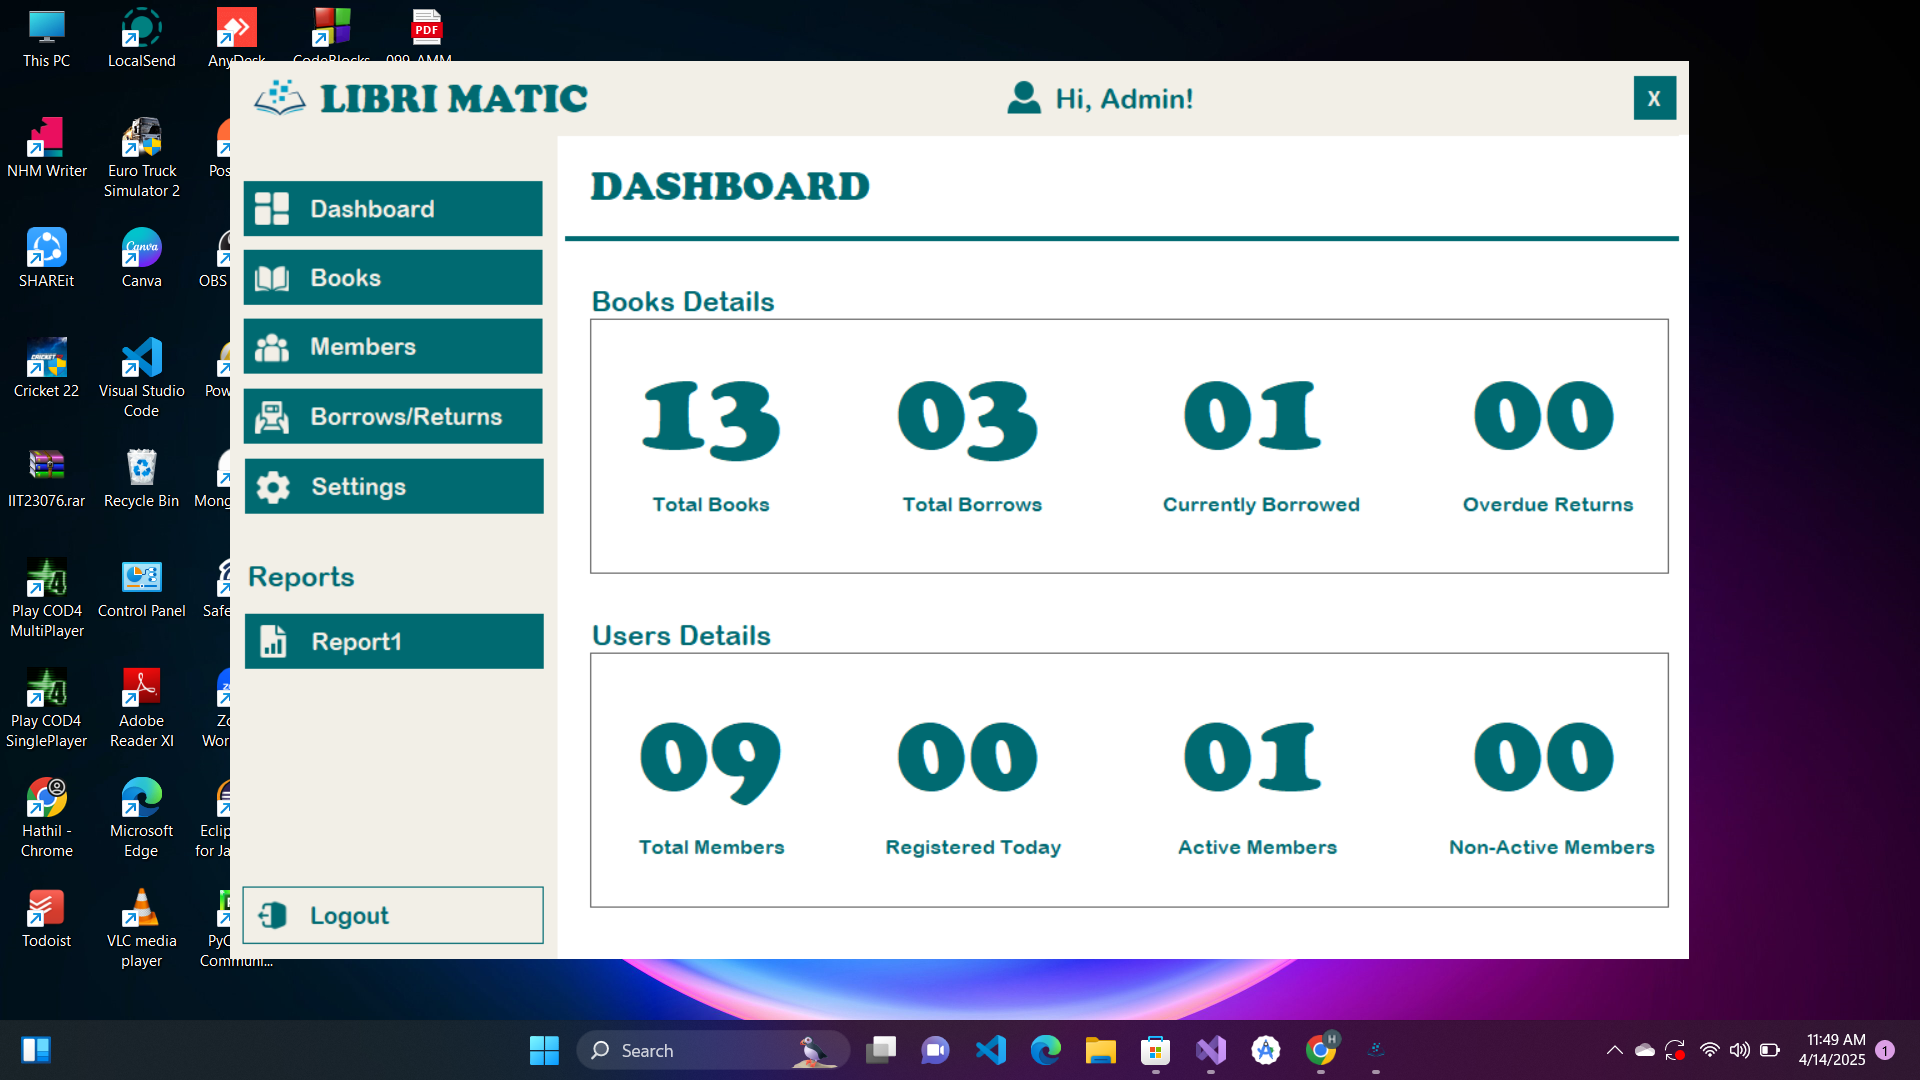Select the Control Panel desktop icon
The image size is (1920, 1080).
click(x=142, y=589)
